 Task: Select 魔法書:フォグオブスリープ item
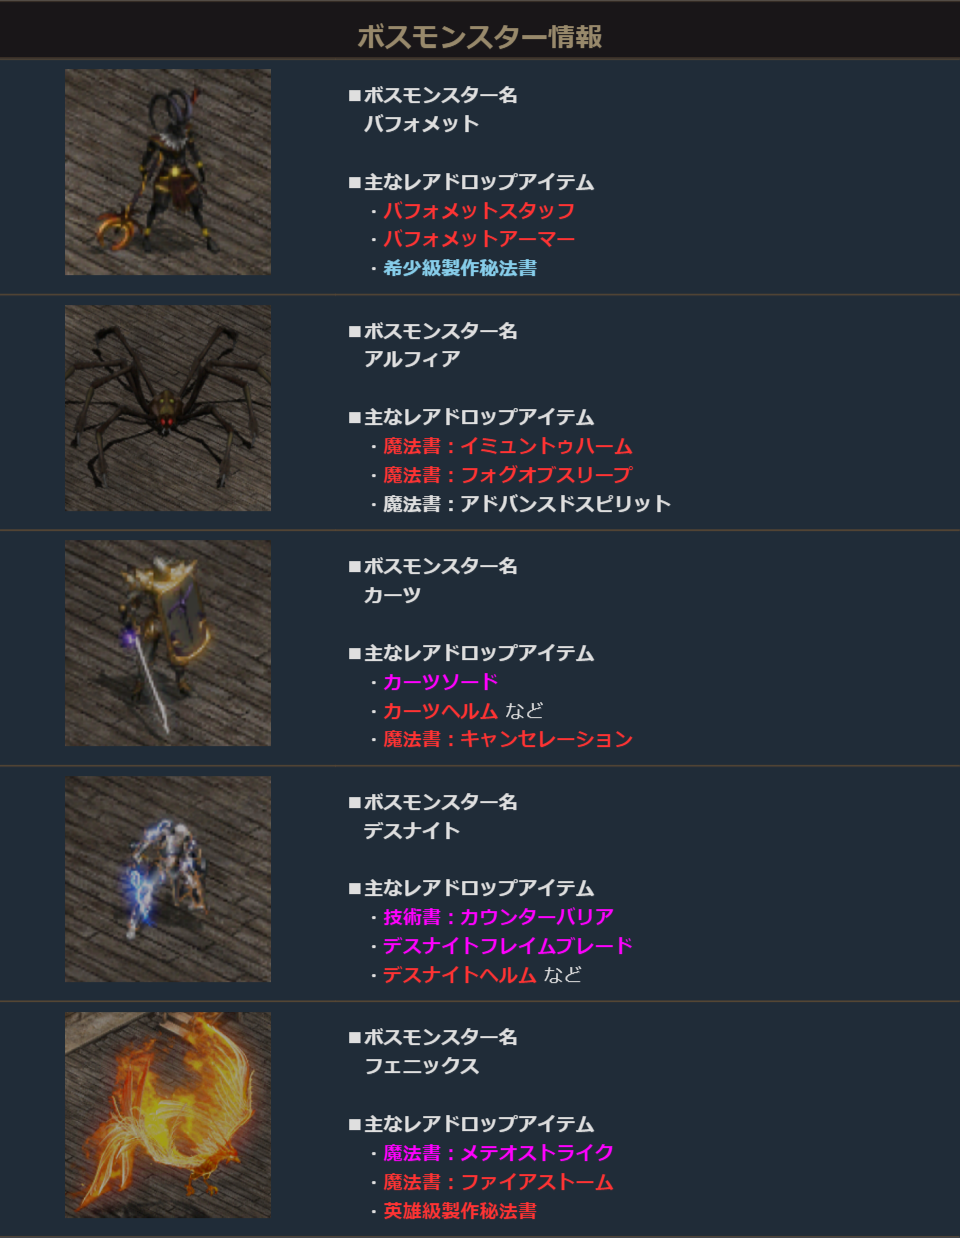(508, 475)
